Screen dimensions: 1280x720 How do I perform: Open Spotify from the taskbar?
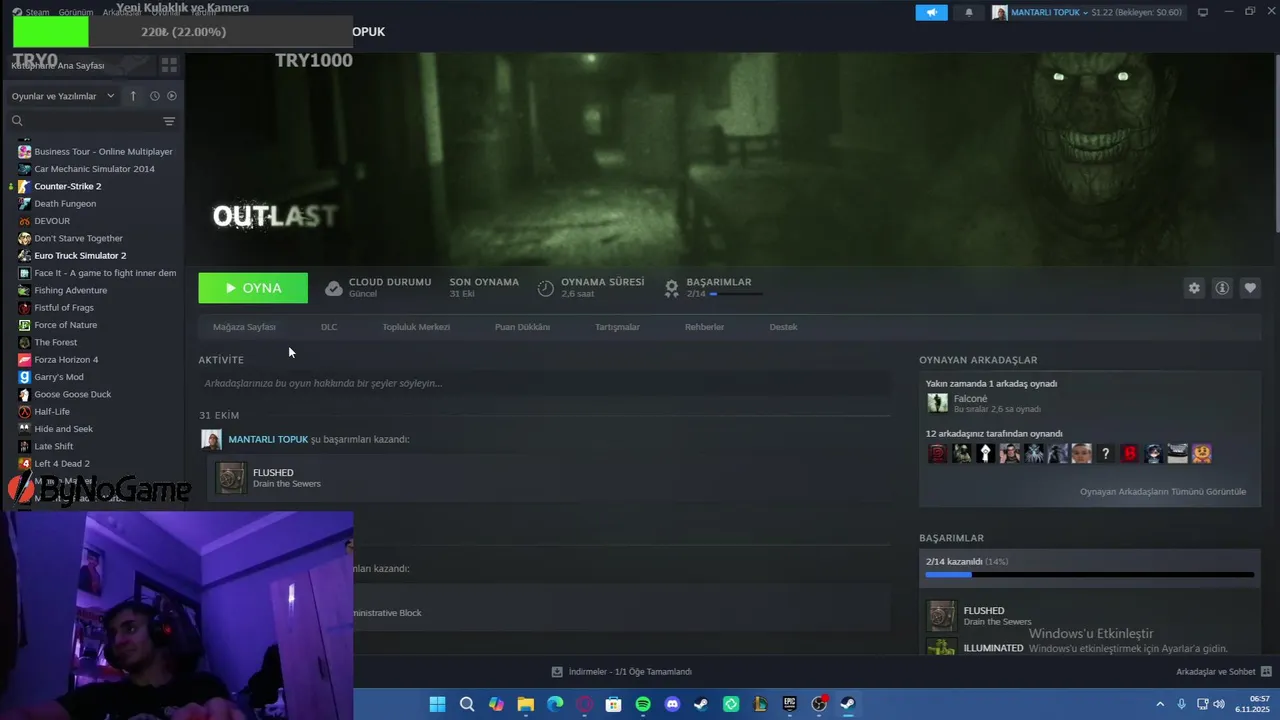coord(643,704)
